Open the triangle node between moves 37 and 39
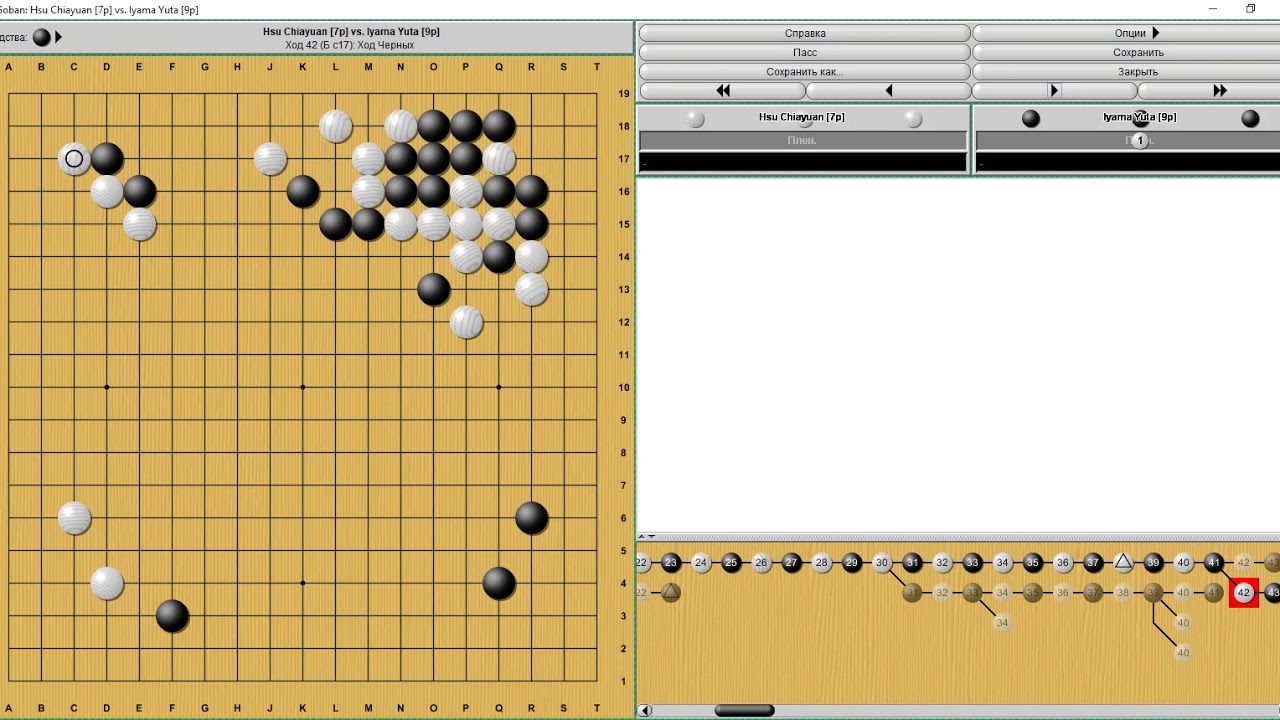Viewport: 1280px width, 720px height. click(1123, 563)
